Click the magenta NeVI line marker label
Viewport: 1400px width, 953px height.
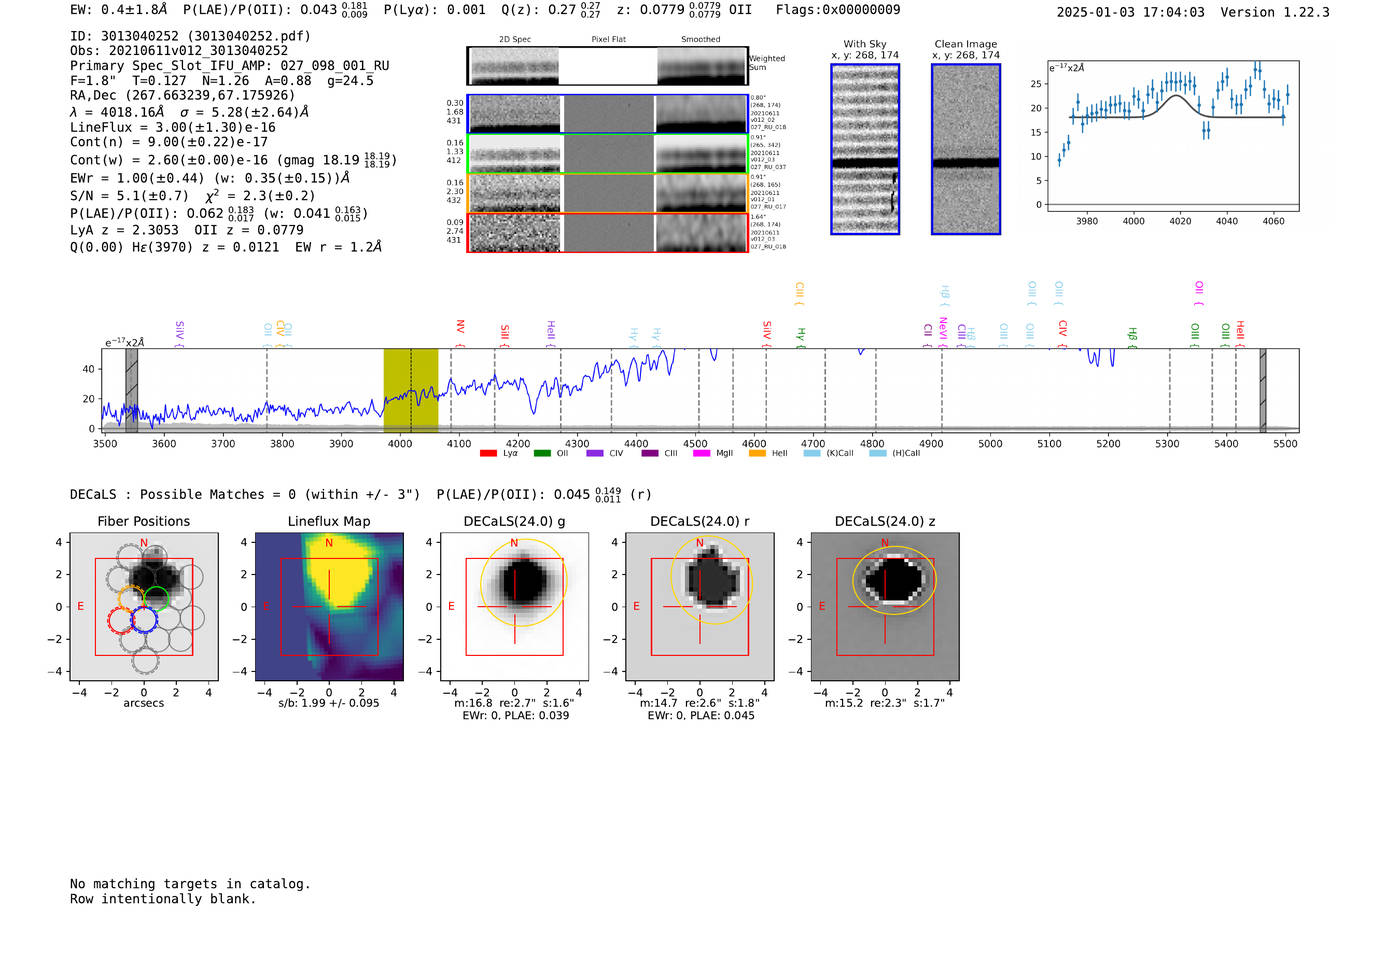[x=943, y=331]
